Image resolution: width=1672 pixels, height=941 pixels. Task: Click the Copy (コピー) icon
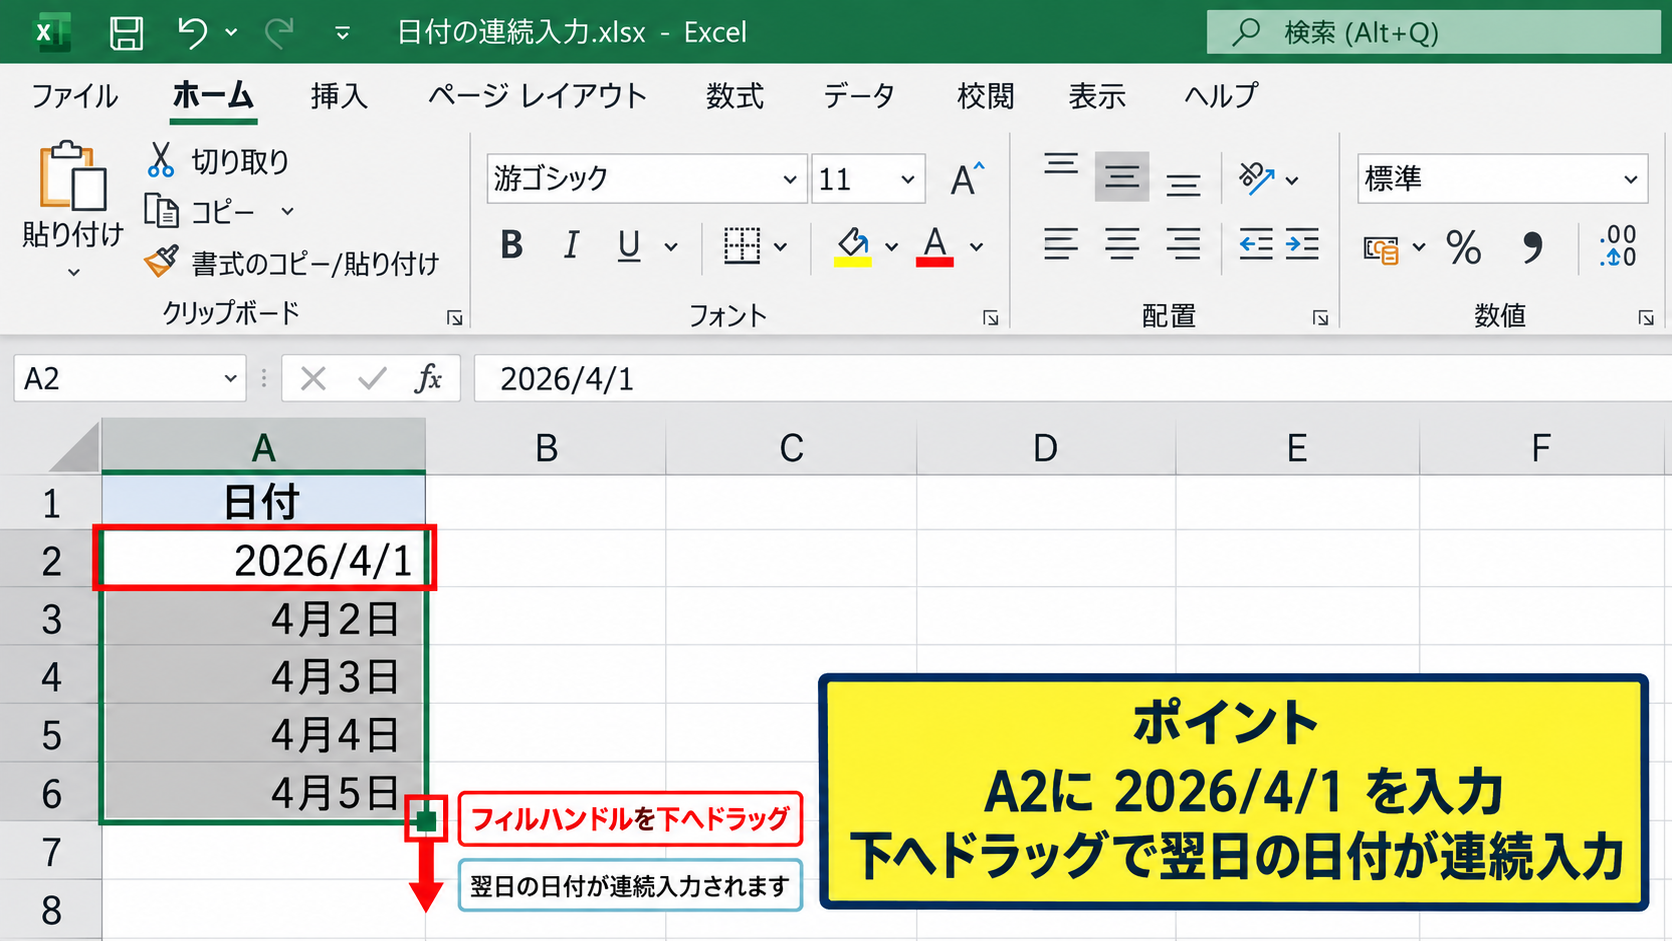pos(161,211)
